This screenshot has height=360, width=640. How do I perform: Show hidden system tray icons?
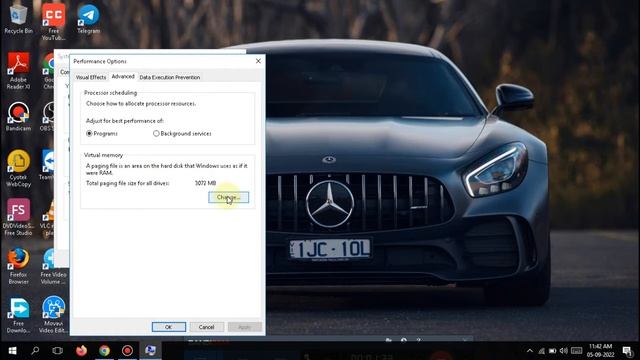click(529, 351)
